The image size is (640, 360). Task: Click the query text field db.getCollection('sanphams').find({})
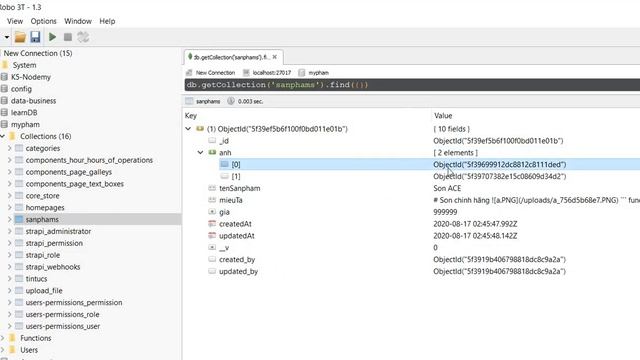coord(412,85)
